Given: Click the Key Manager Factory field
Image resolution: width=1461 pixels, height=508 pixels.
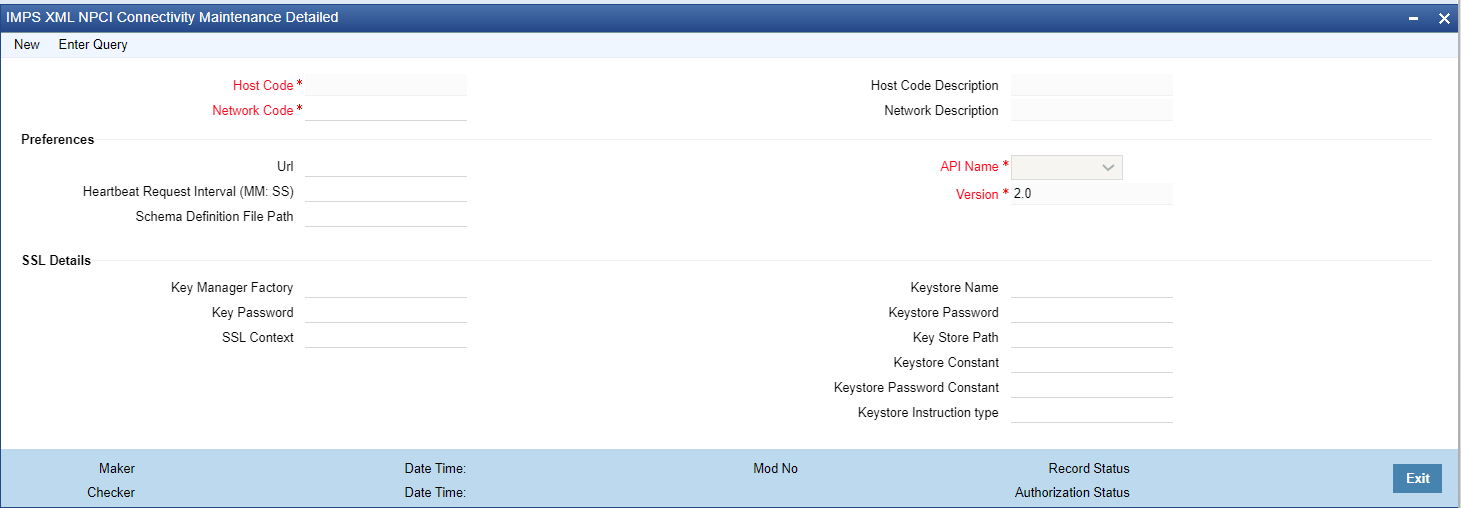Looking at the screenshot, I should point(386,287).
